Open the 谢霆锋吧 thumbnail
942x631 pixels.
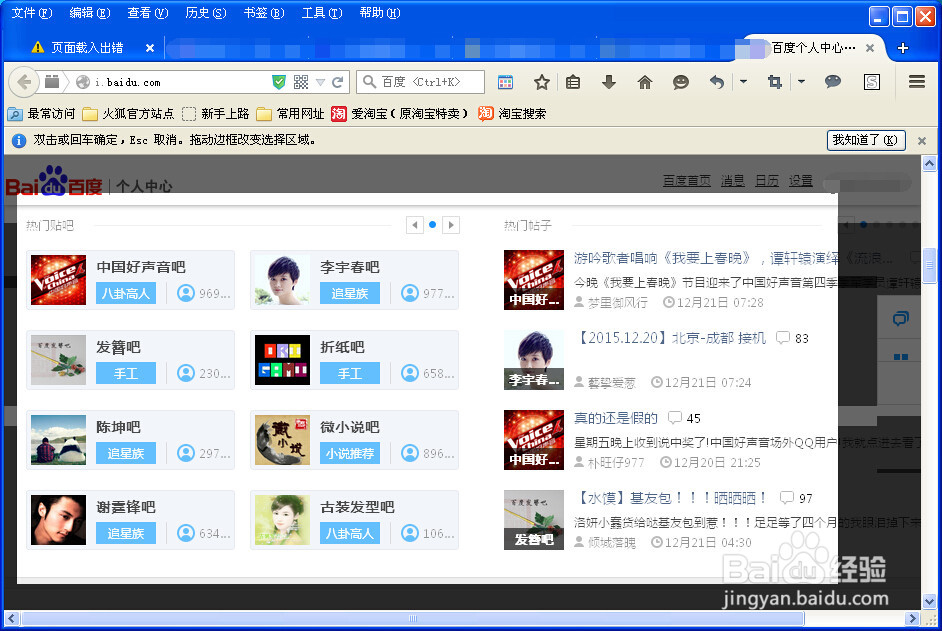pos(58,520)
